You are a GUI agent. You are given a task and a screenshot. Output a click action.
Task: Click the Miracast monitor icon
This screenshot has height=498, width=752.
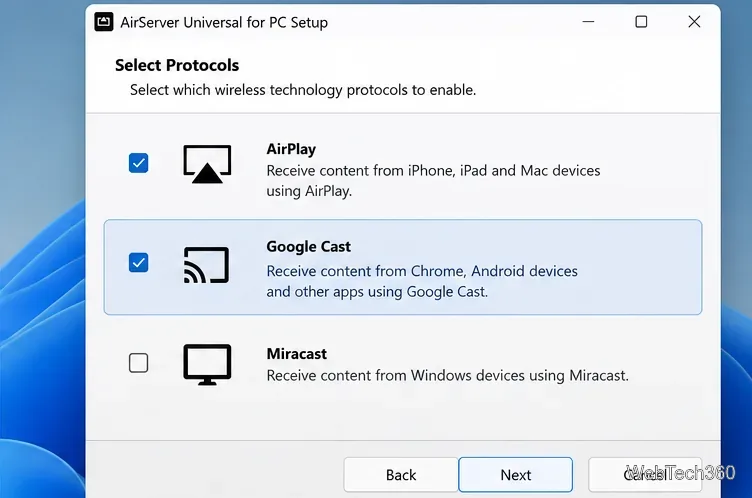coord(207,365)
